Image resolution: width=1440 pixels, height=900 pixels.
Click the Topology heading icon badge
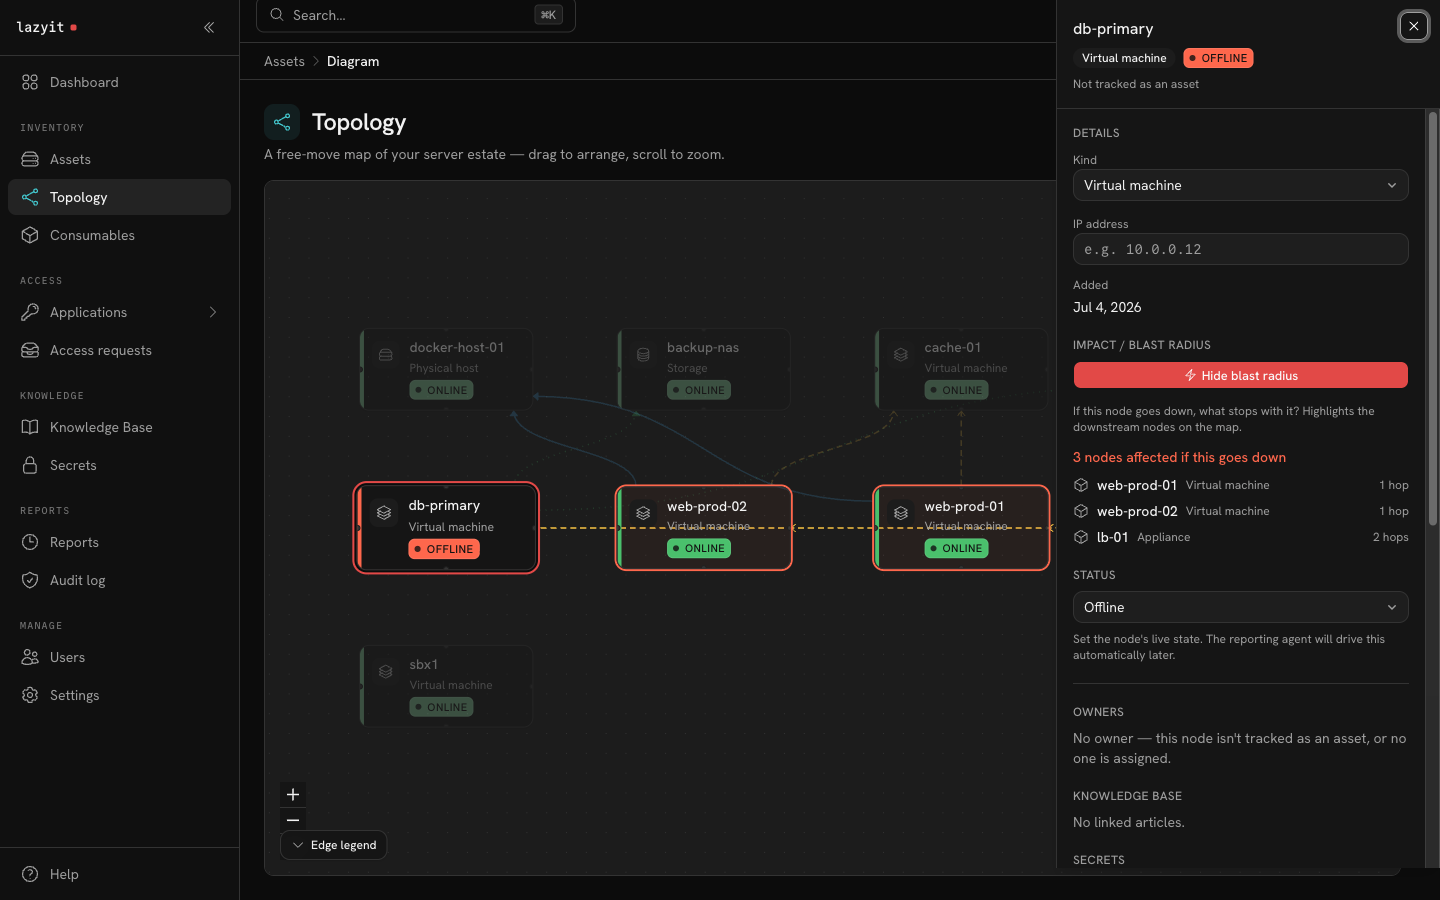282,122
